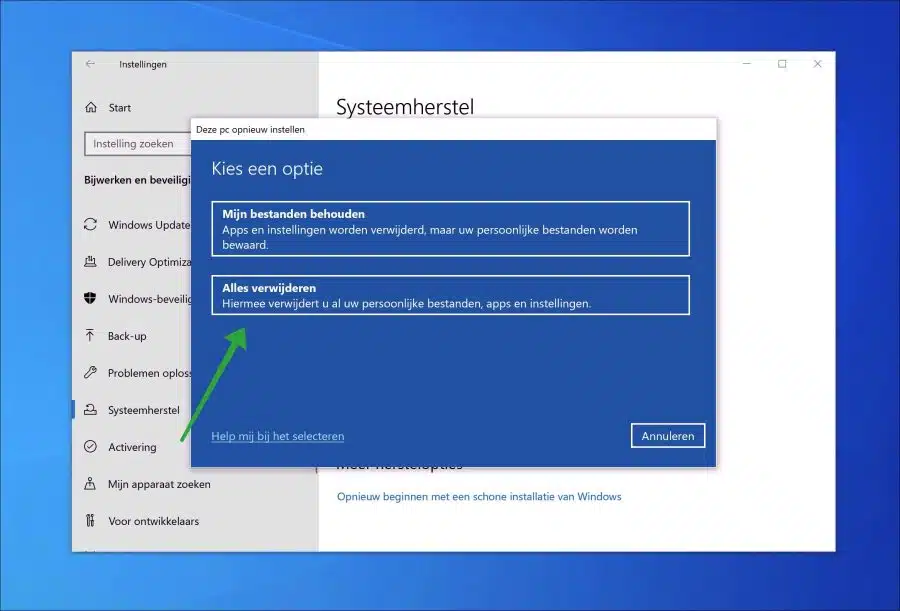Click the 'Systeemherstel' page heading
Image resolution: width=900 pixels, height=611 pixels.
pos(405,107)
